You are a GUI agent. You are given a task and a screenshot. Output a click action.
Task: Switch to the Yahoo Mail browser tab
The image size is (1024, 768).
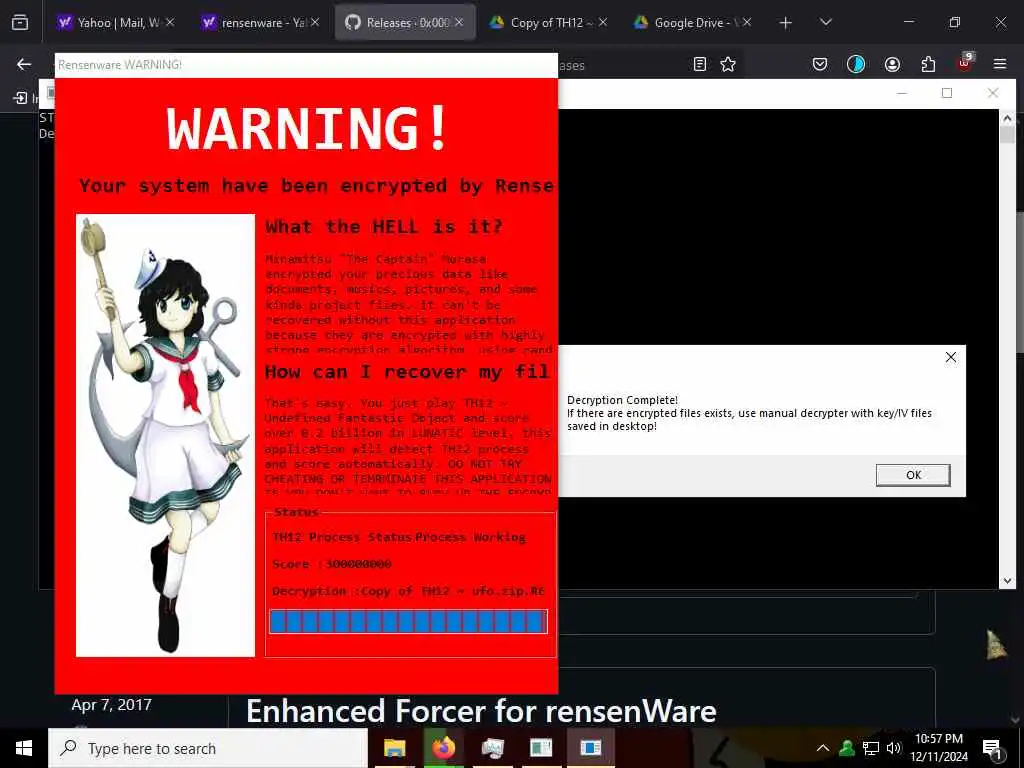tap(108, 23)
